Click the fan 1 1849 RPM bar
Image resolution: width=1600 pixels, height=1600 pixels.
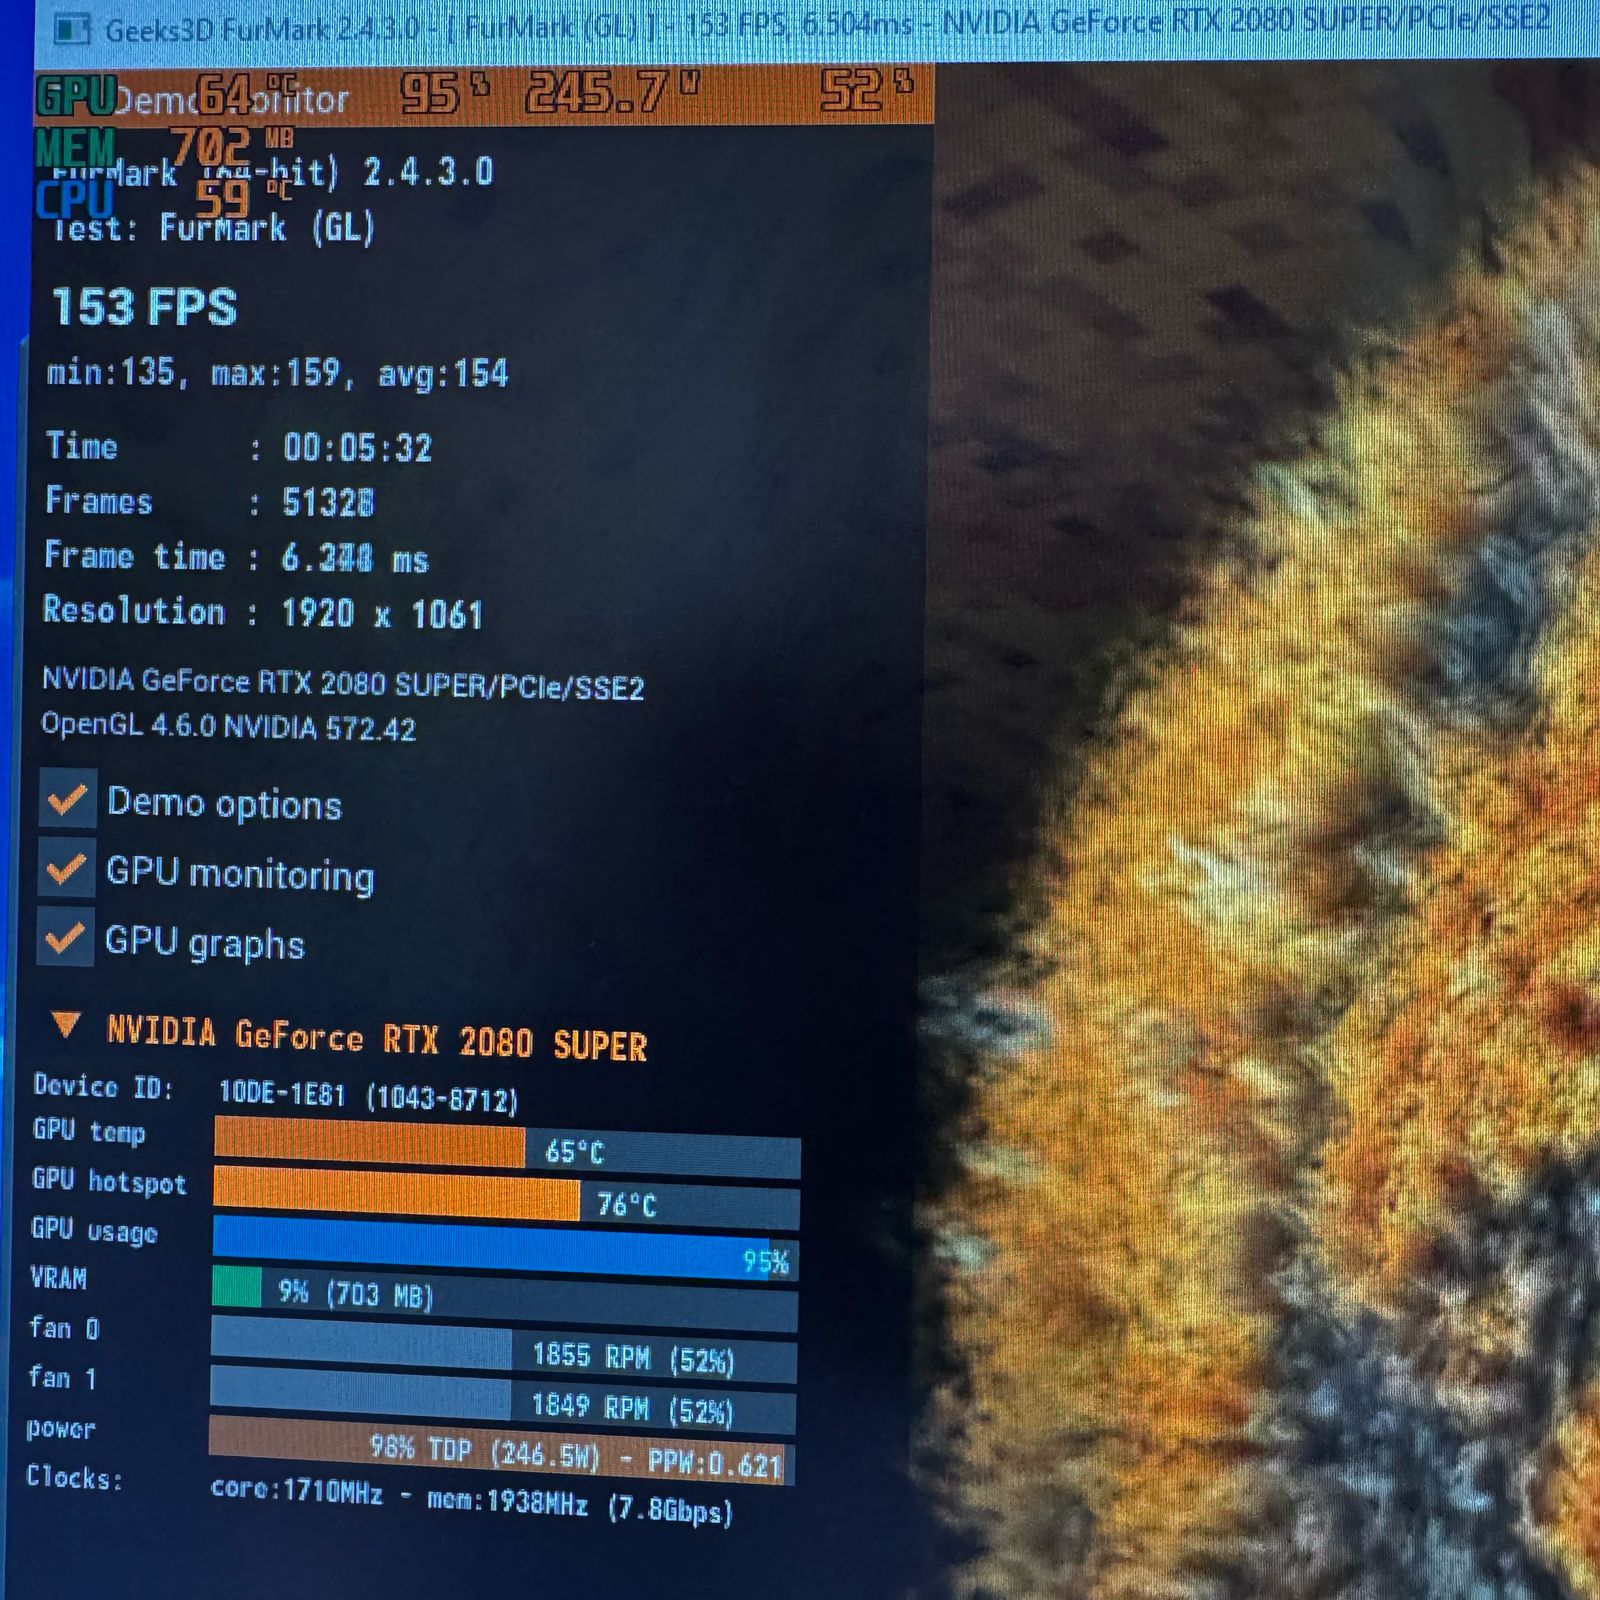[503, 1401]
